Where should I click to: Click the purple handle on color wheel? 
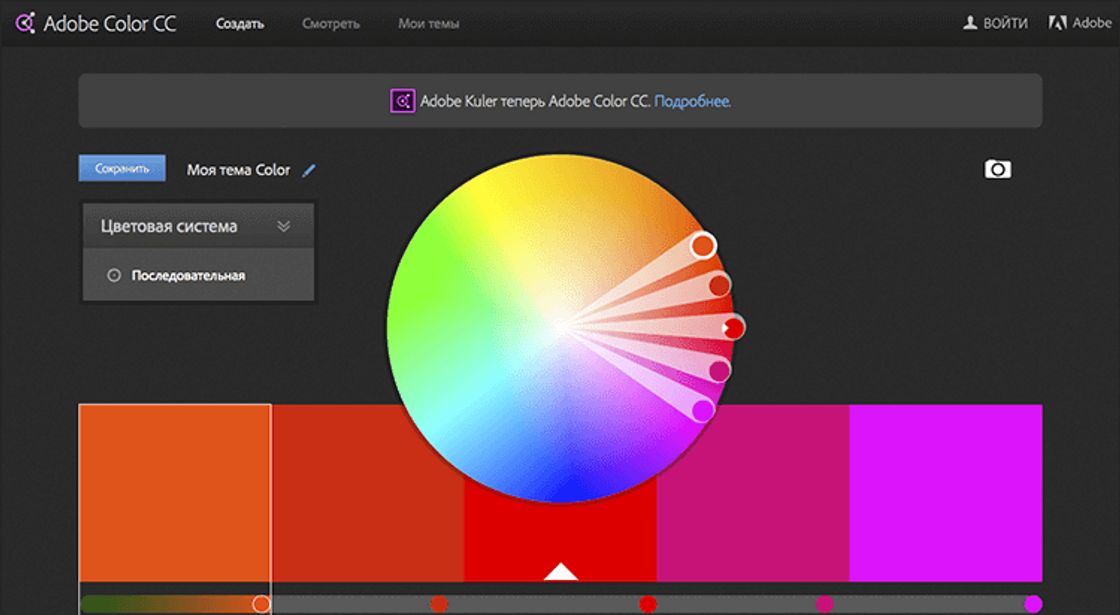pyautogui.click(x=703, y=411)
